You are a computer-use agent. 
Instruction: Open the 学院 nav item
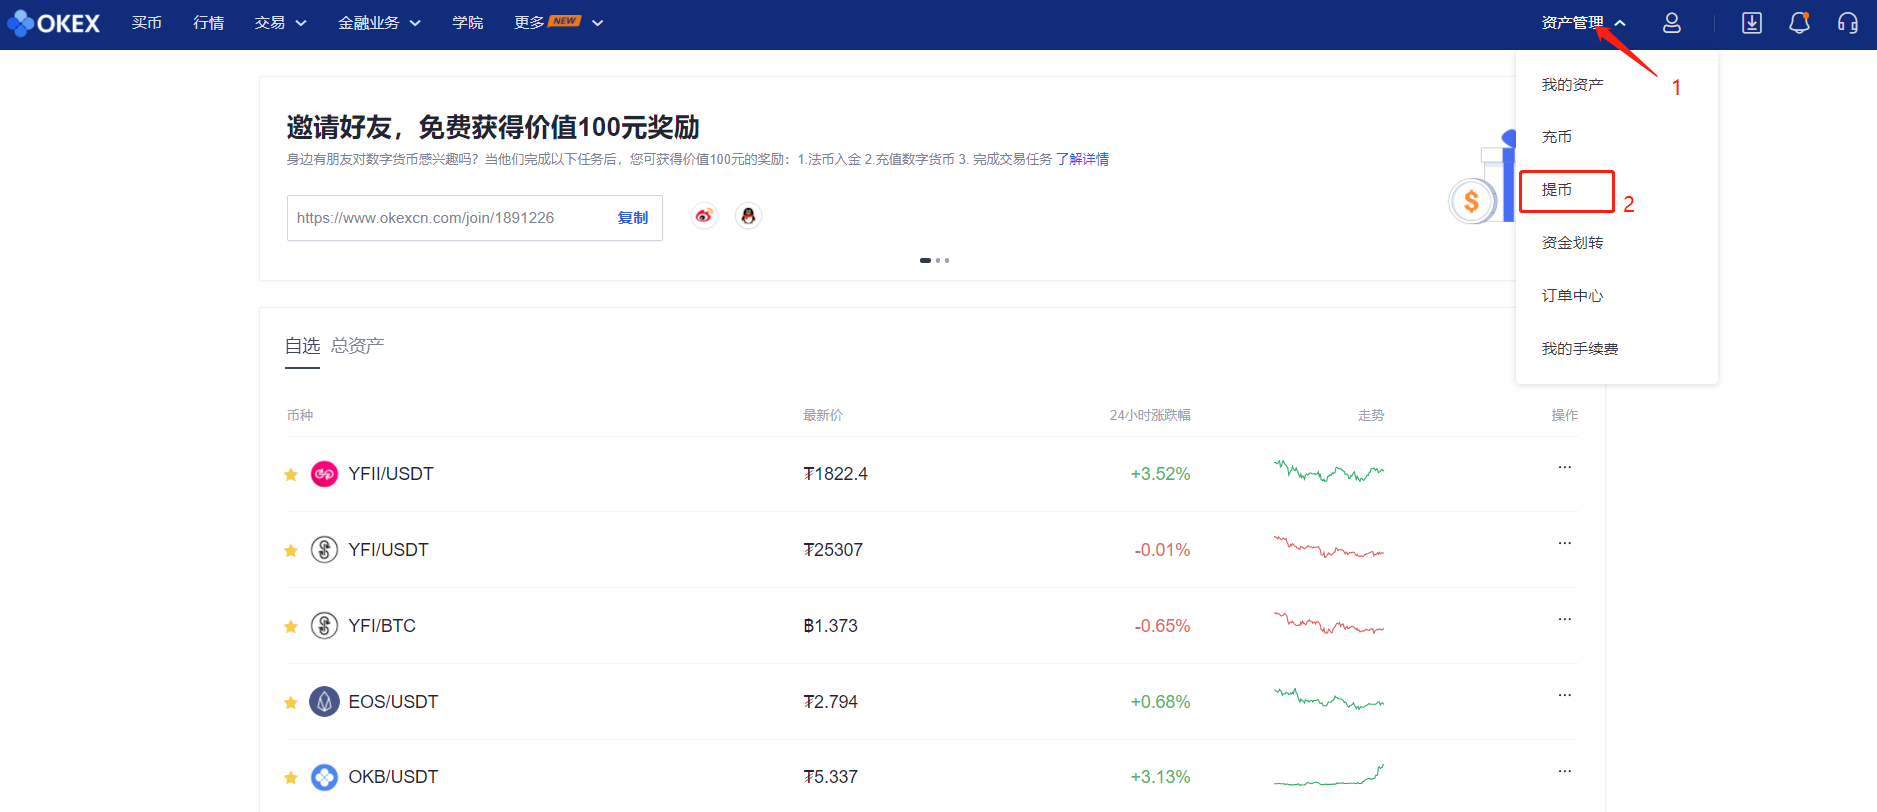(468, 23)
